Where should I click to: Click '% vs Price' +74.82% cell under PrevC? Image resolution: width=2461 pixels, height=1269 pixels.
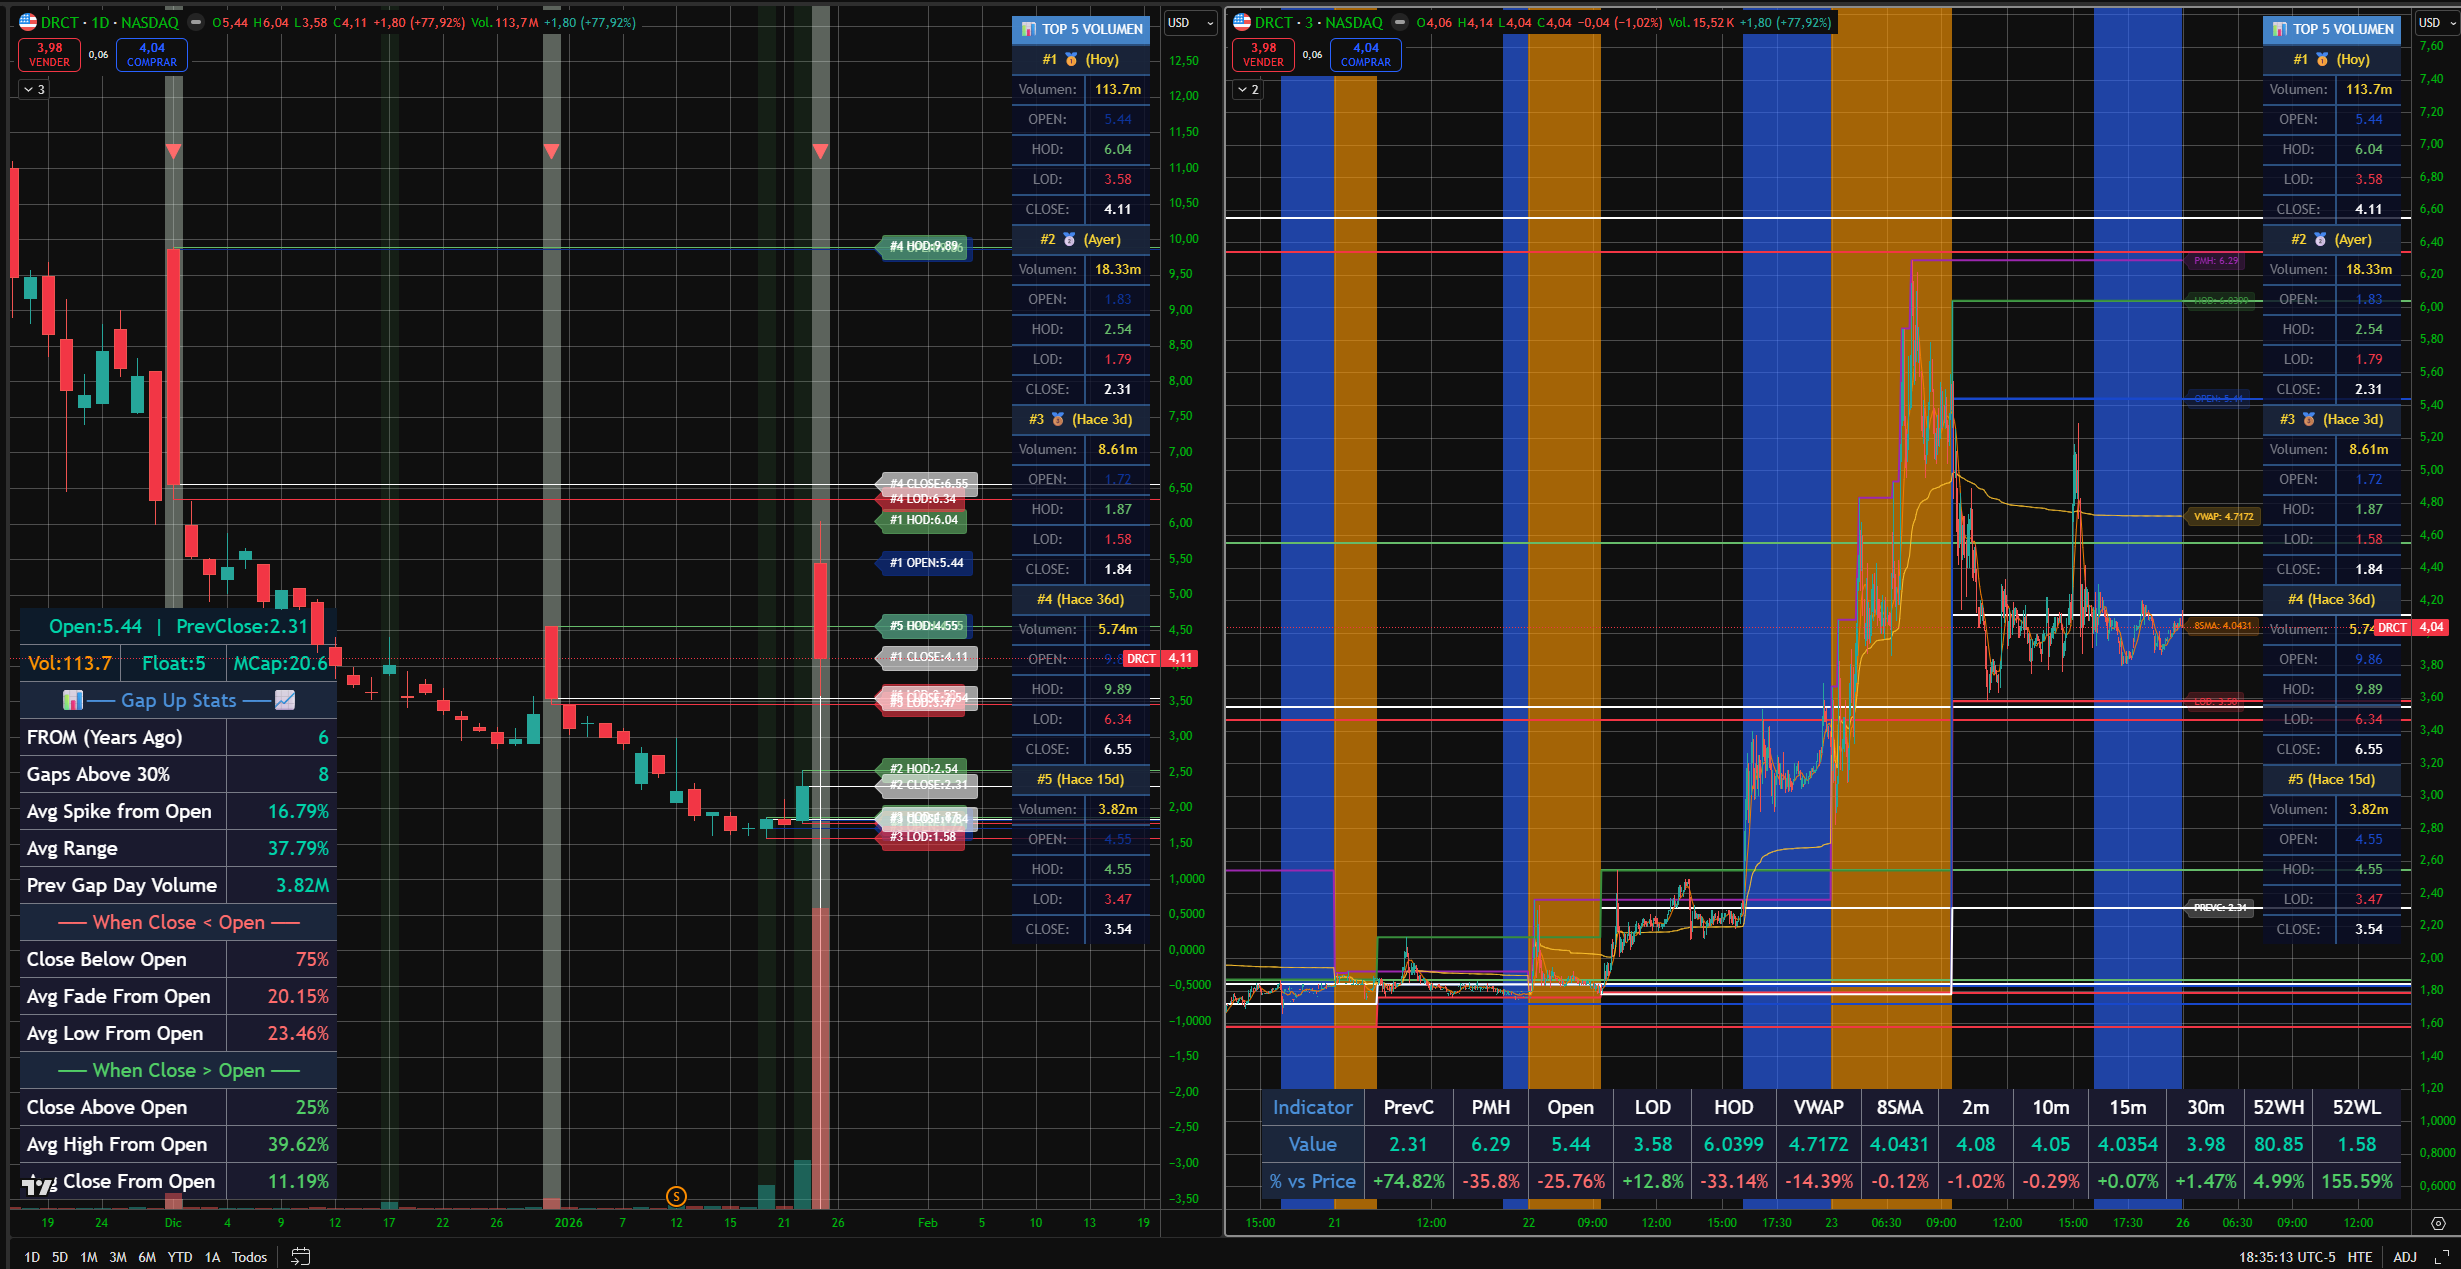[1408, 1181]
